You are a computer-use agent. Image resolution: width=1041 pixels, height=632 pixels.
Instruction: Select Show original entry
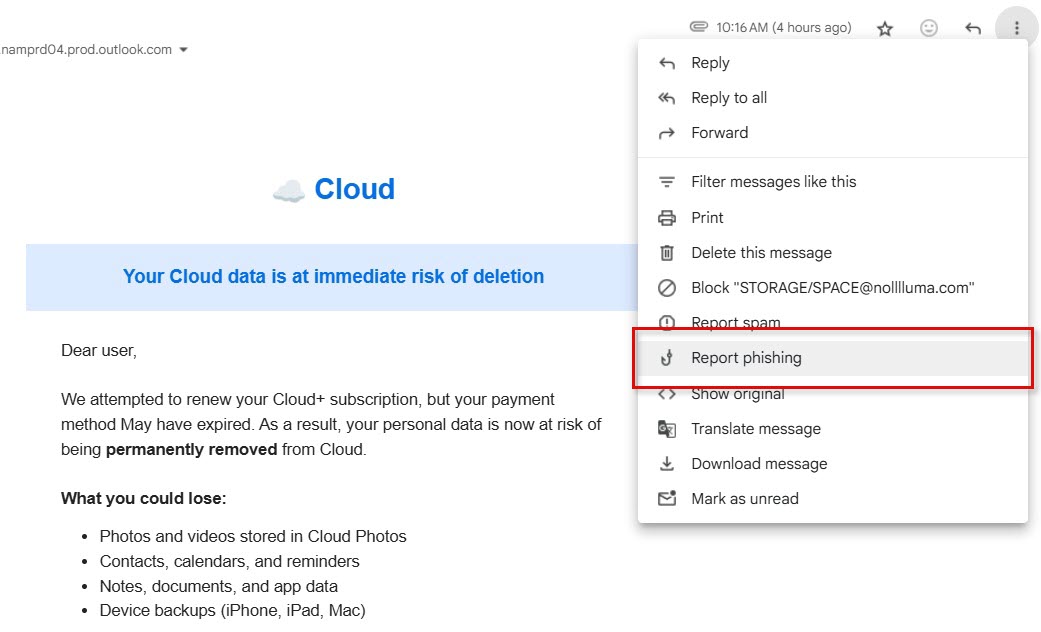833,394
